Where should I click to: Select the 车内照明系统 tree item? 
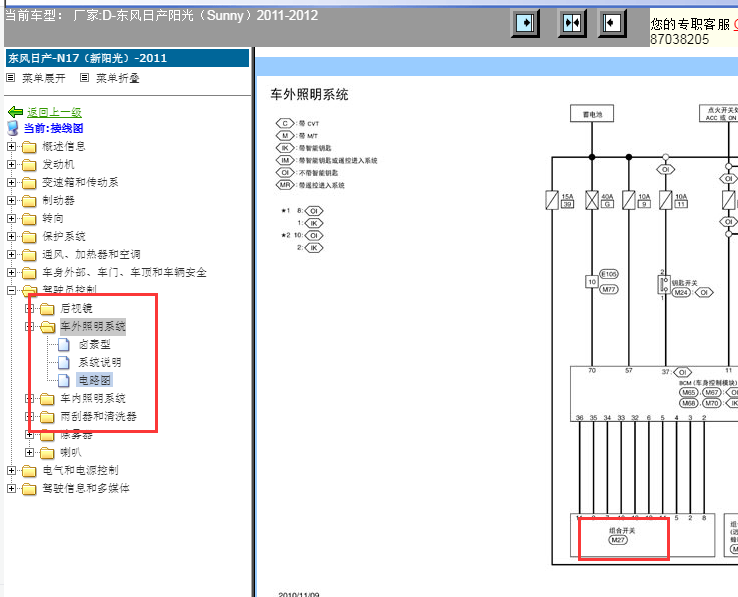point(93,398)
